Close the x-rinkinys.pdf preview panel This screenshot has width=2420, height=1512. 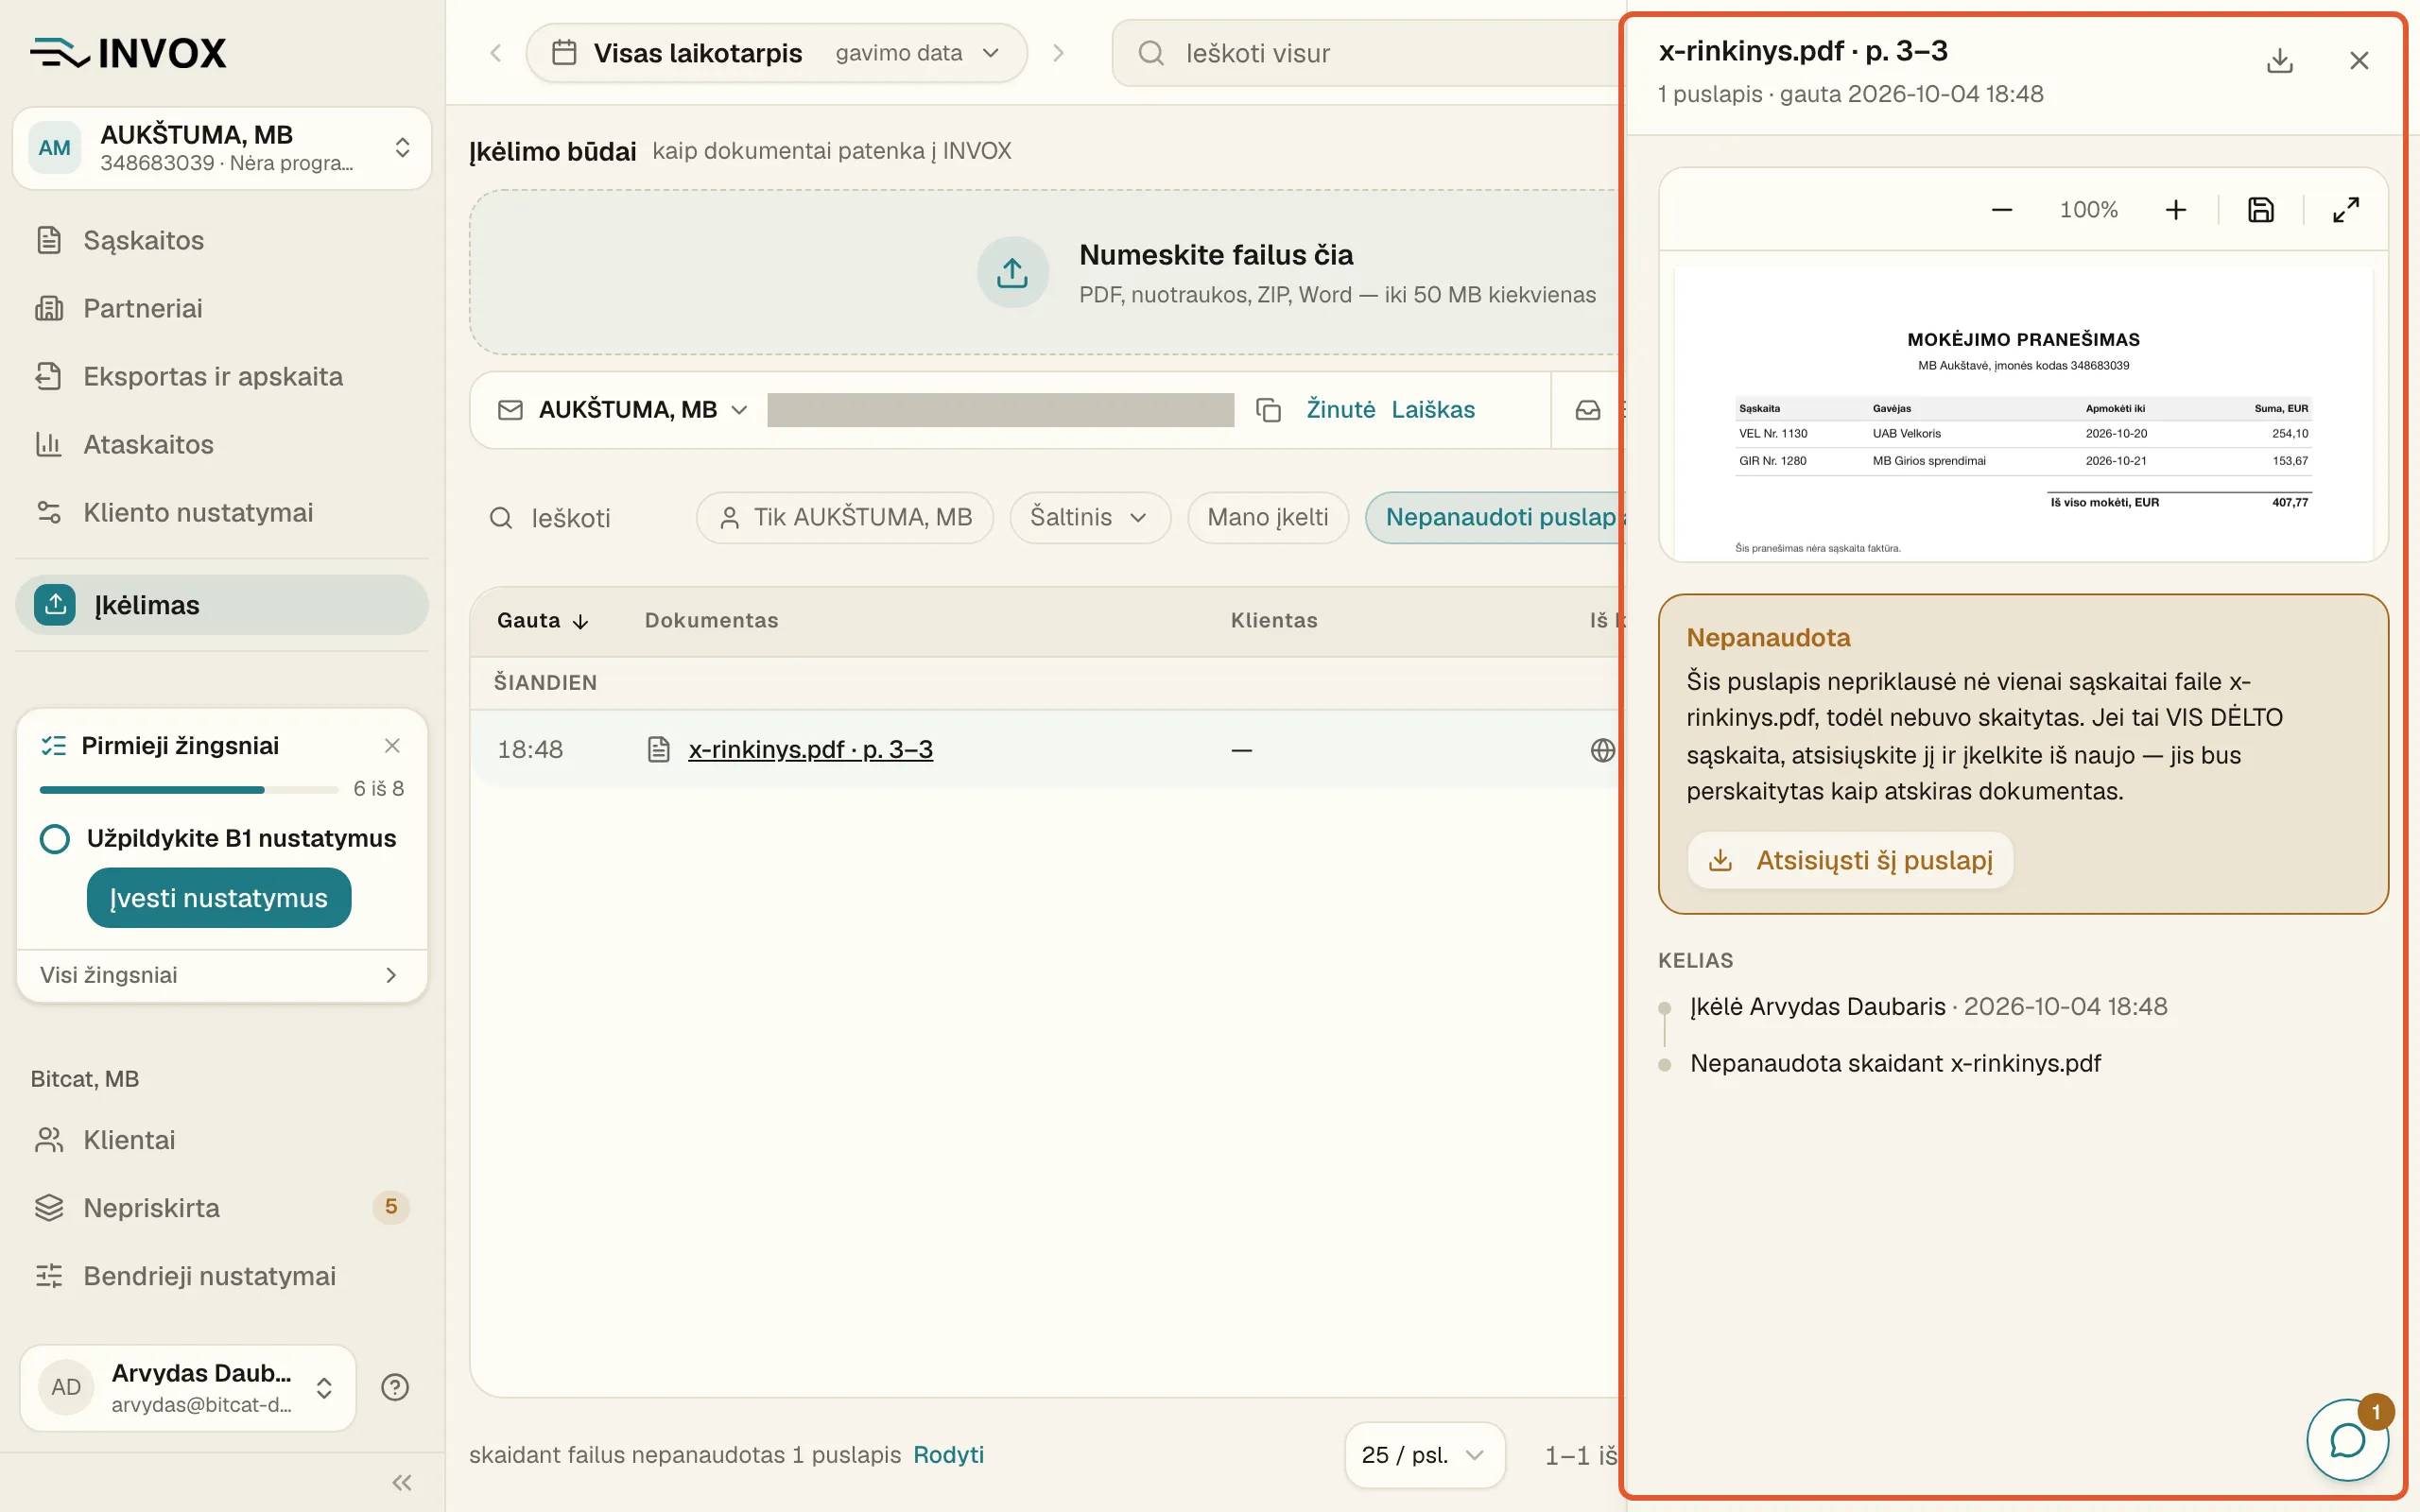2358,61
